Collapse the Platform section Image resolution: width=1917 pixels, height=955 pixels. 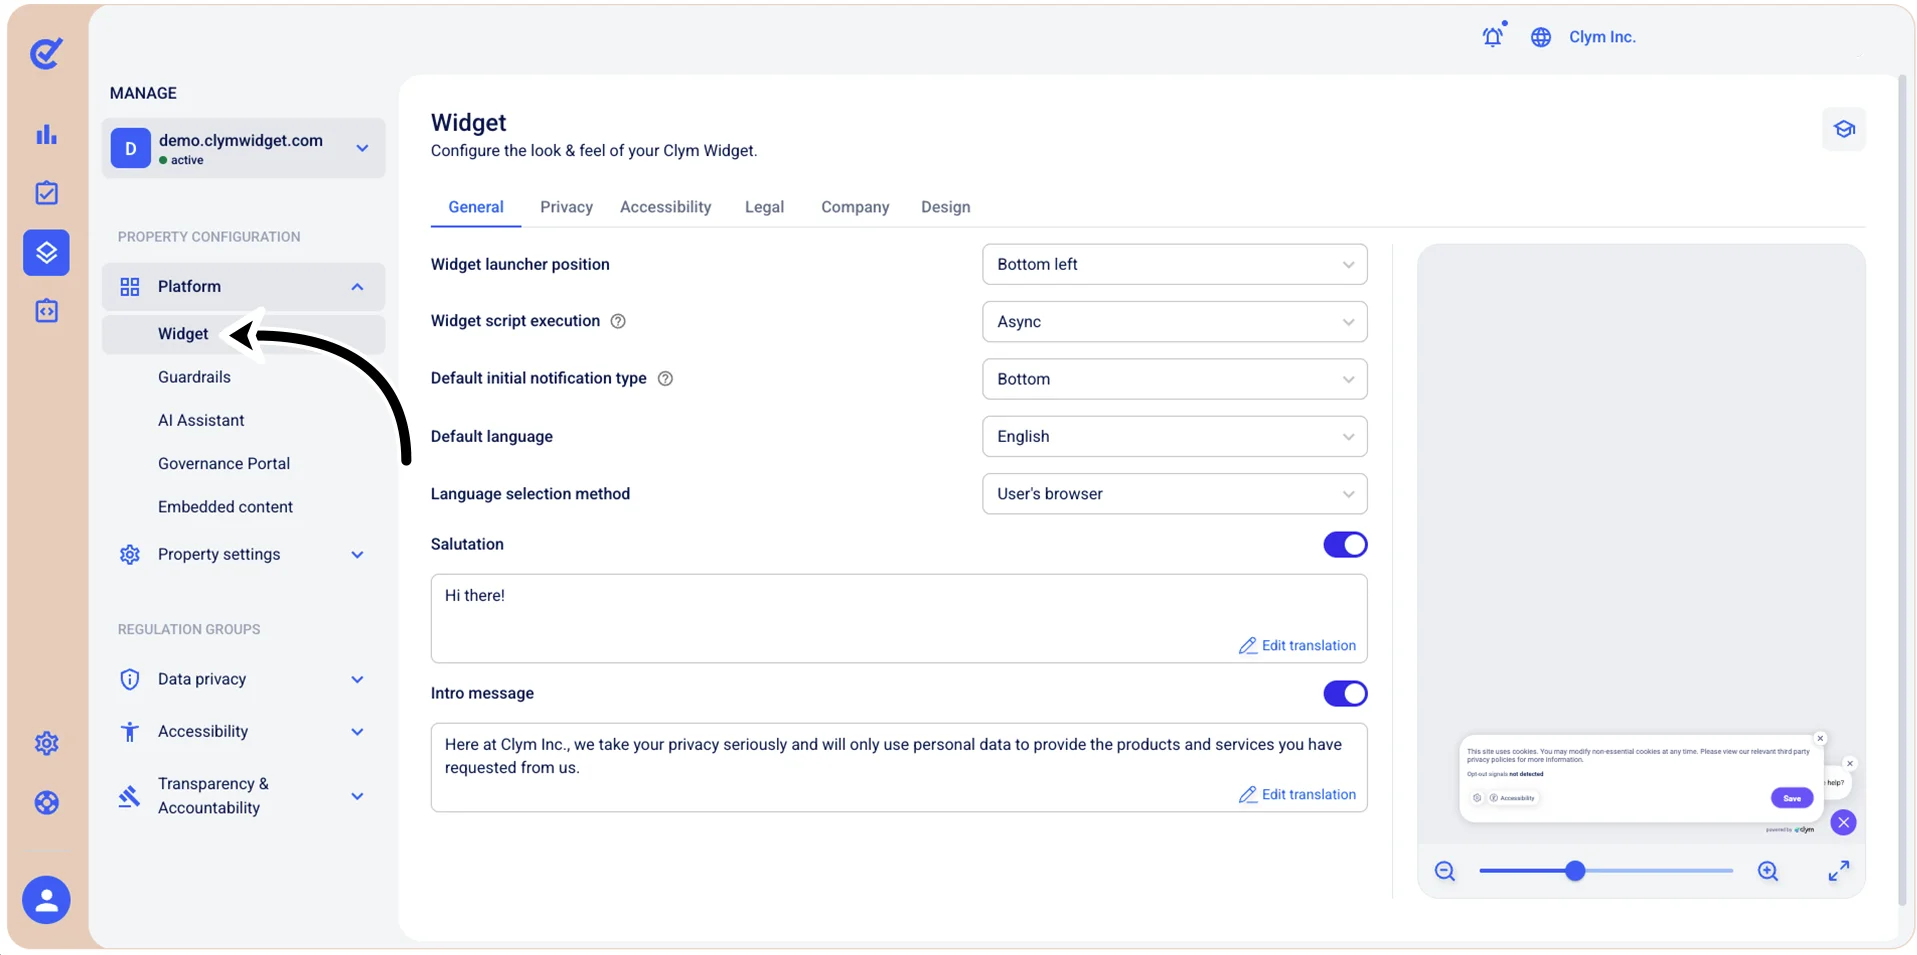[243, 287]
